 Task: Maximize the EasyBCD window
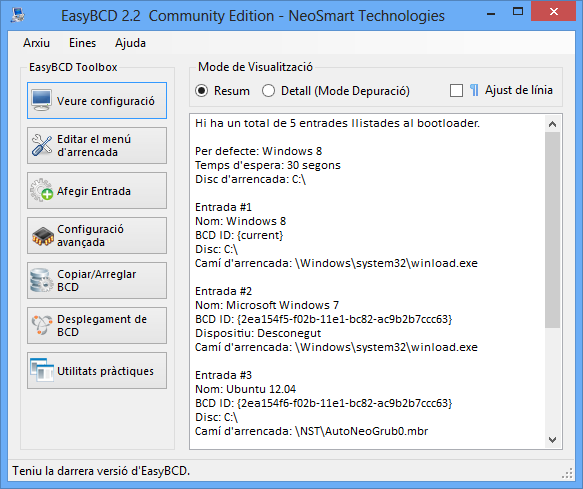pos(518,12)
